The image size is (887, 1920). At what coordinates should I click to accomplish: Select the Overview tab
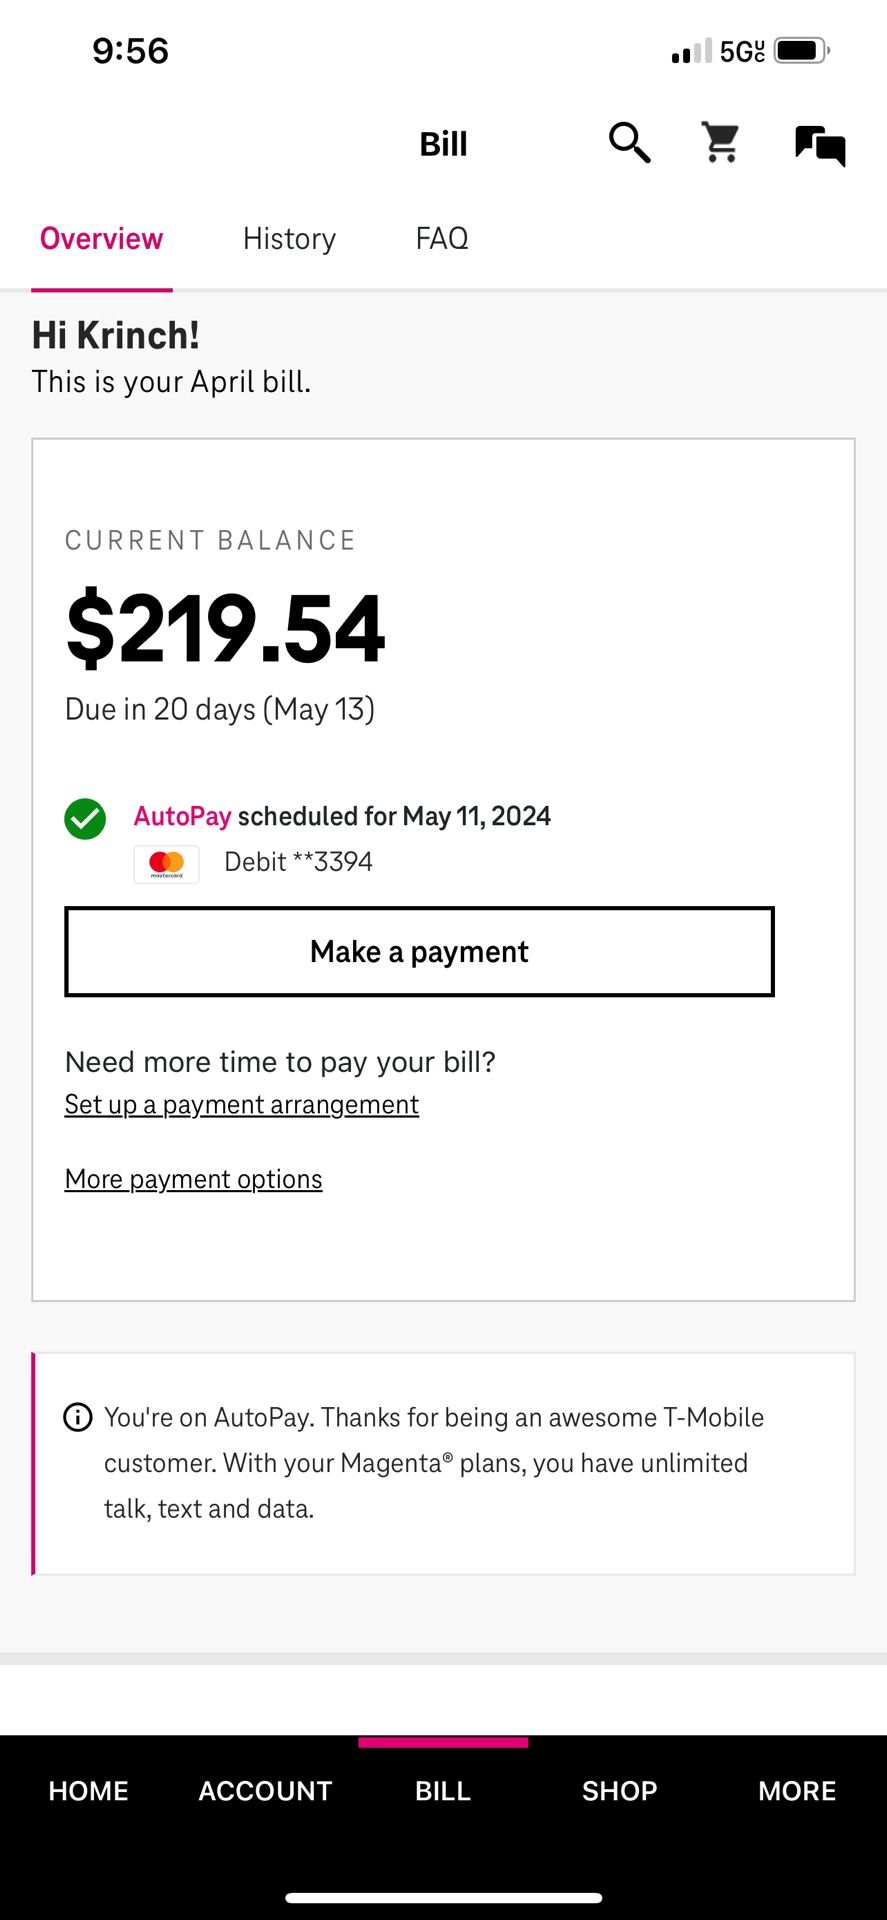click(101, 239)
